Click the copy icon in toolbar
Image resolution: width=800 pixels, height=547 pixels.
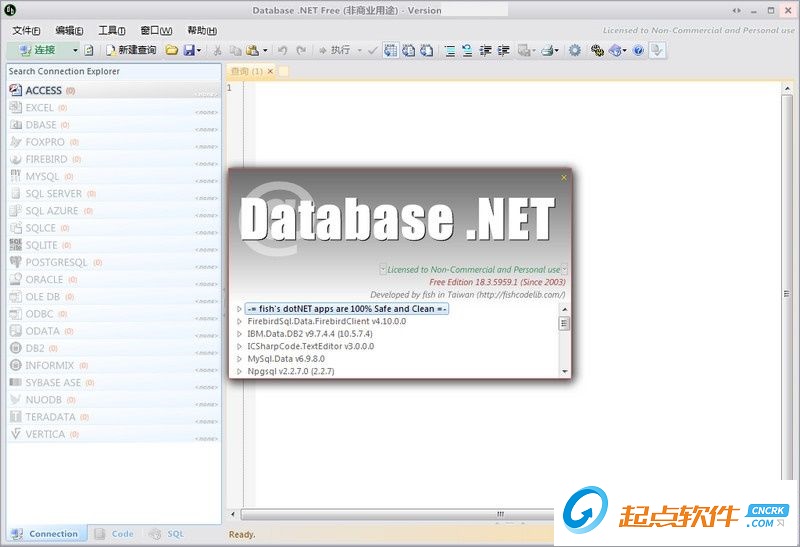tap(235, 50)
